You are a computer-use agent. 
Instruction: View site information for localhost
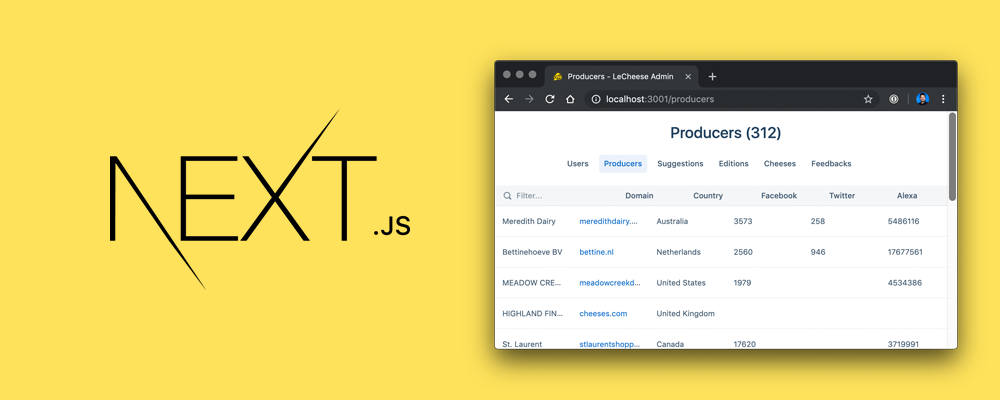pos(596,99)
